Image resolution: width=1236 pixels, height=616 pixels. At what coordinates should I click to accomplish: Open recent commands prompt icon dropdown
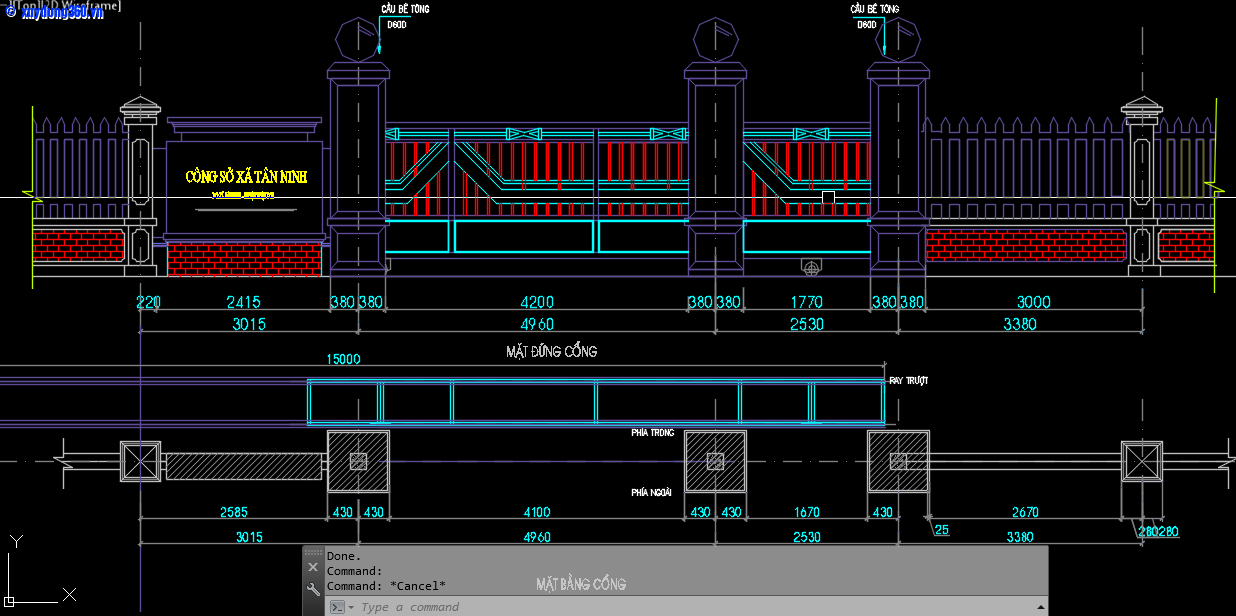pyautogui.click(x=342, y=607)
